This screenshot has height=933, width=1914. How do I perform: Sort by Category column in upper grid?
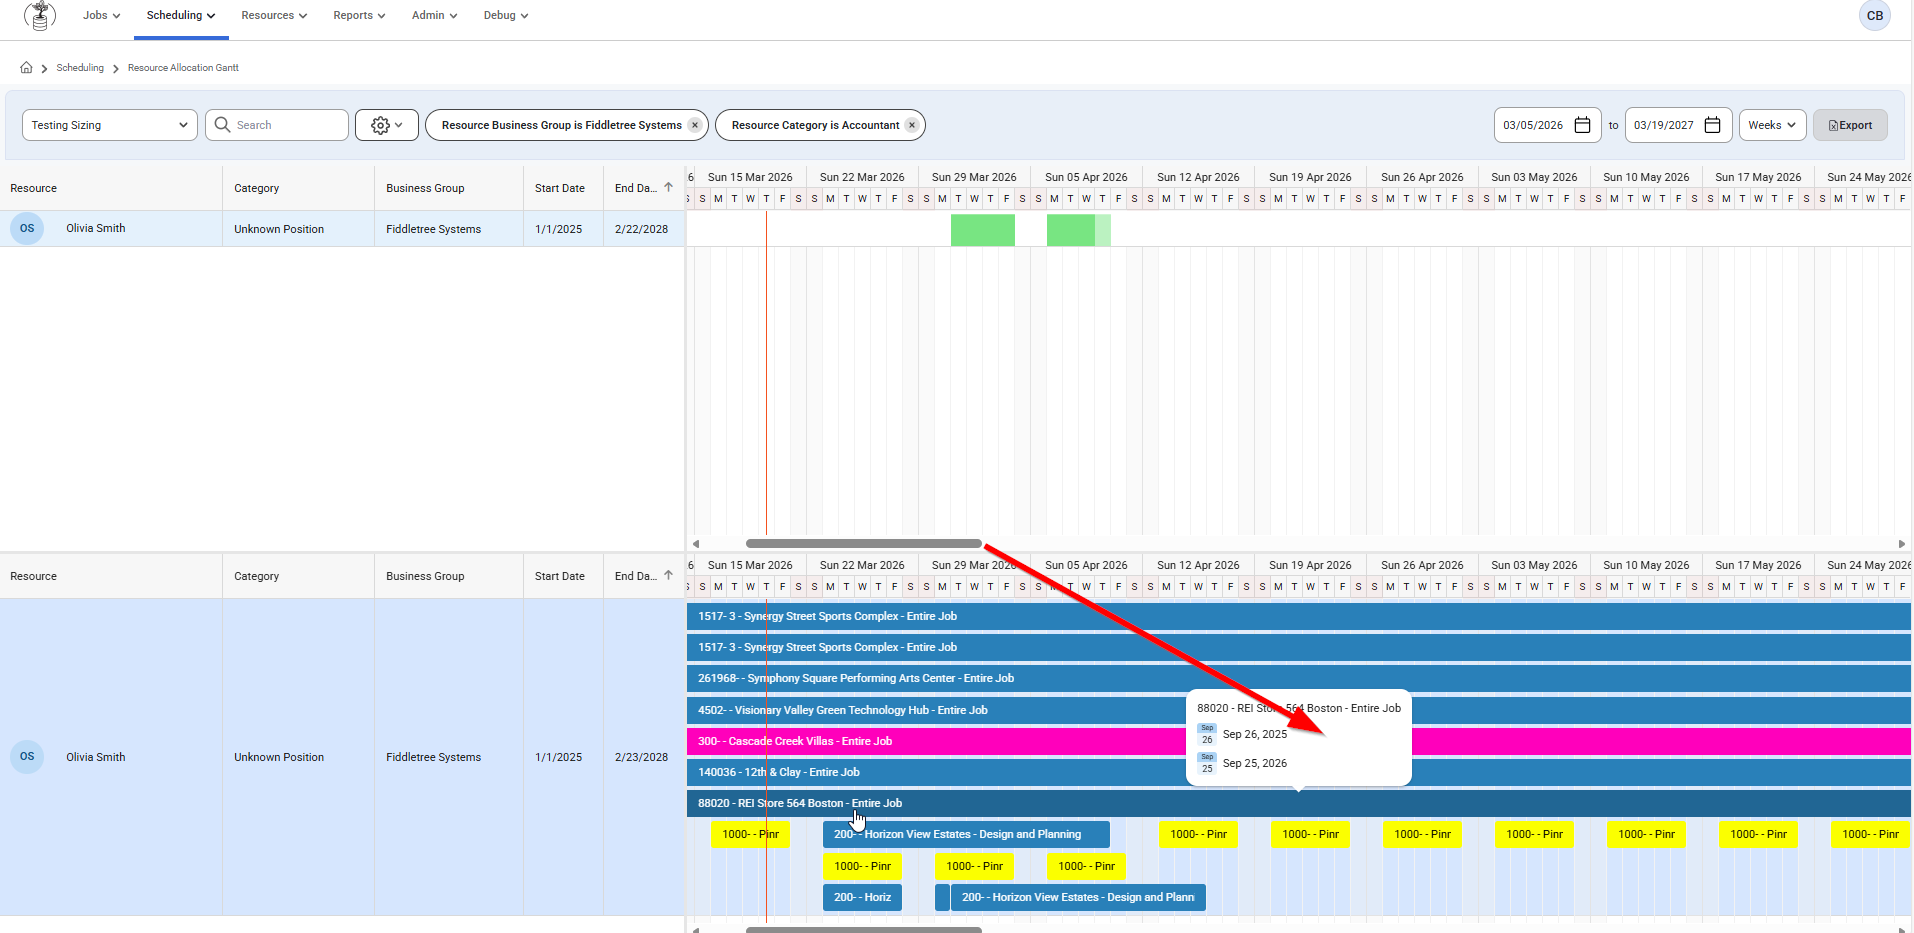click(x=298, y=188)
